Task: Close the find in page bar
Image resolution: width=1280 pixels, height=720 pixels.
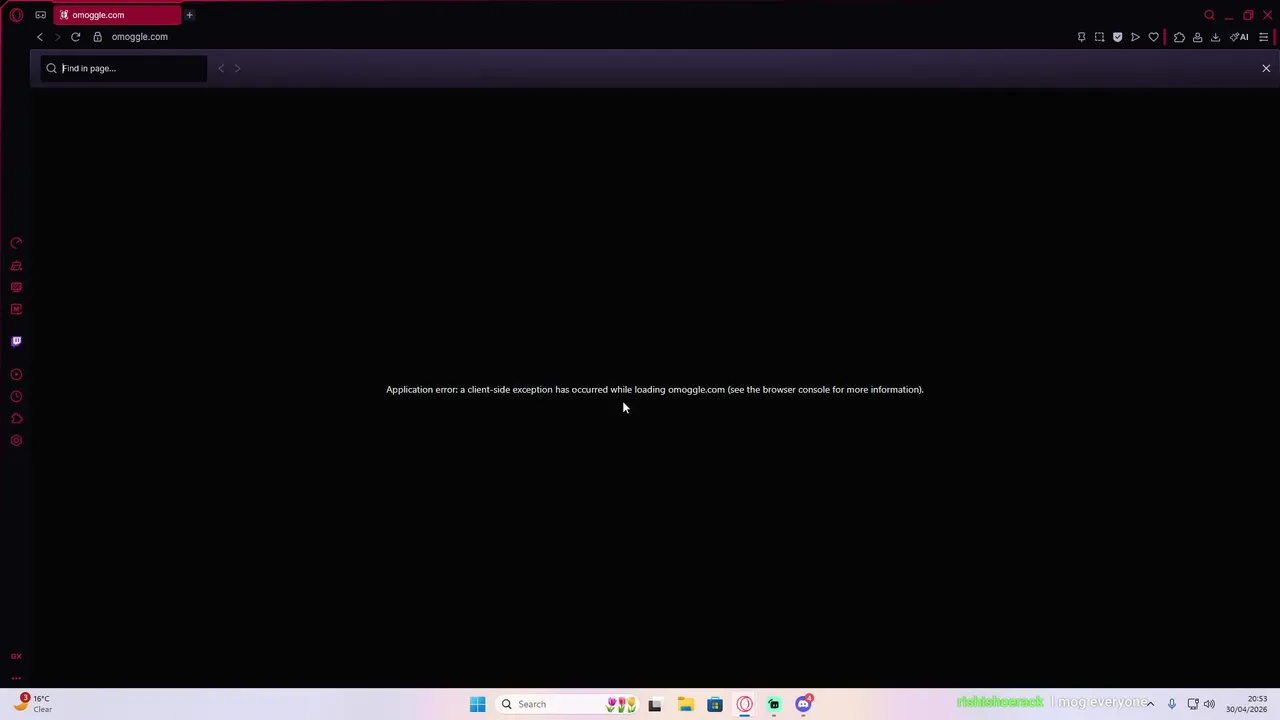Action: [x=1266, y=68]
